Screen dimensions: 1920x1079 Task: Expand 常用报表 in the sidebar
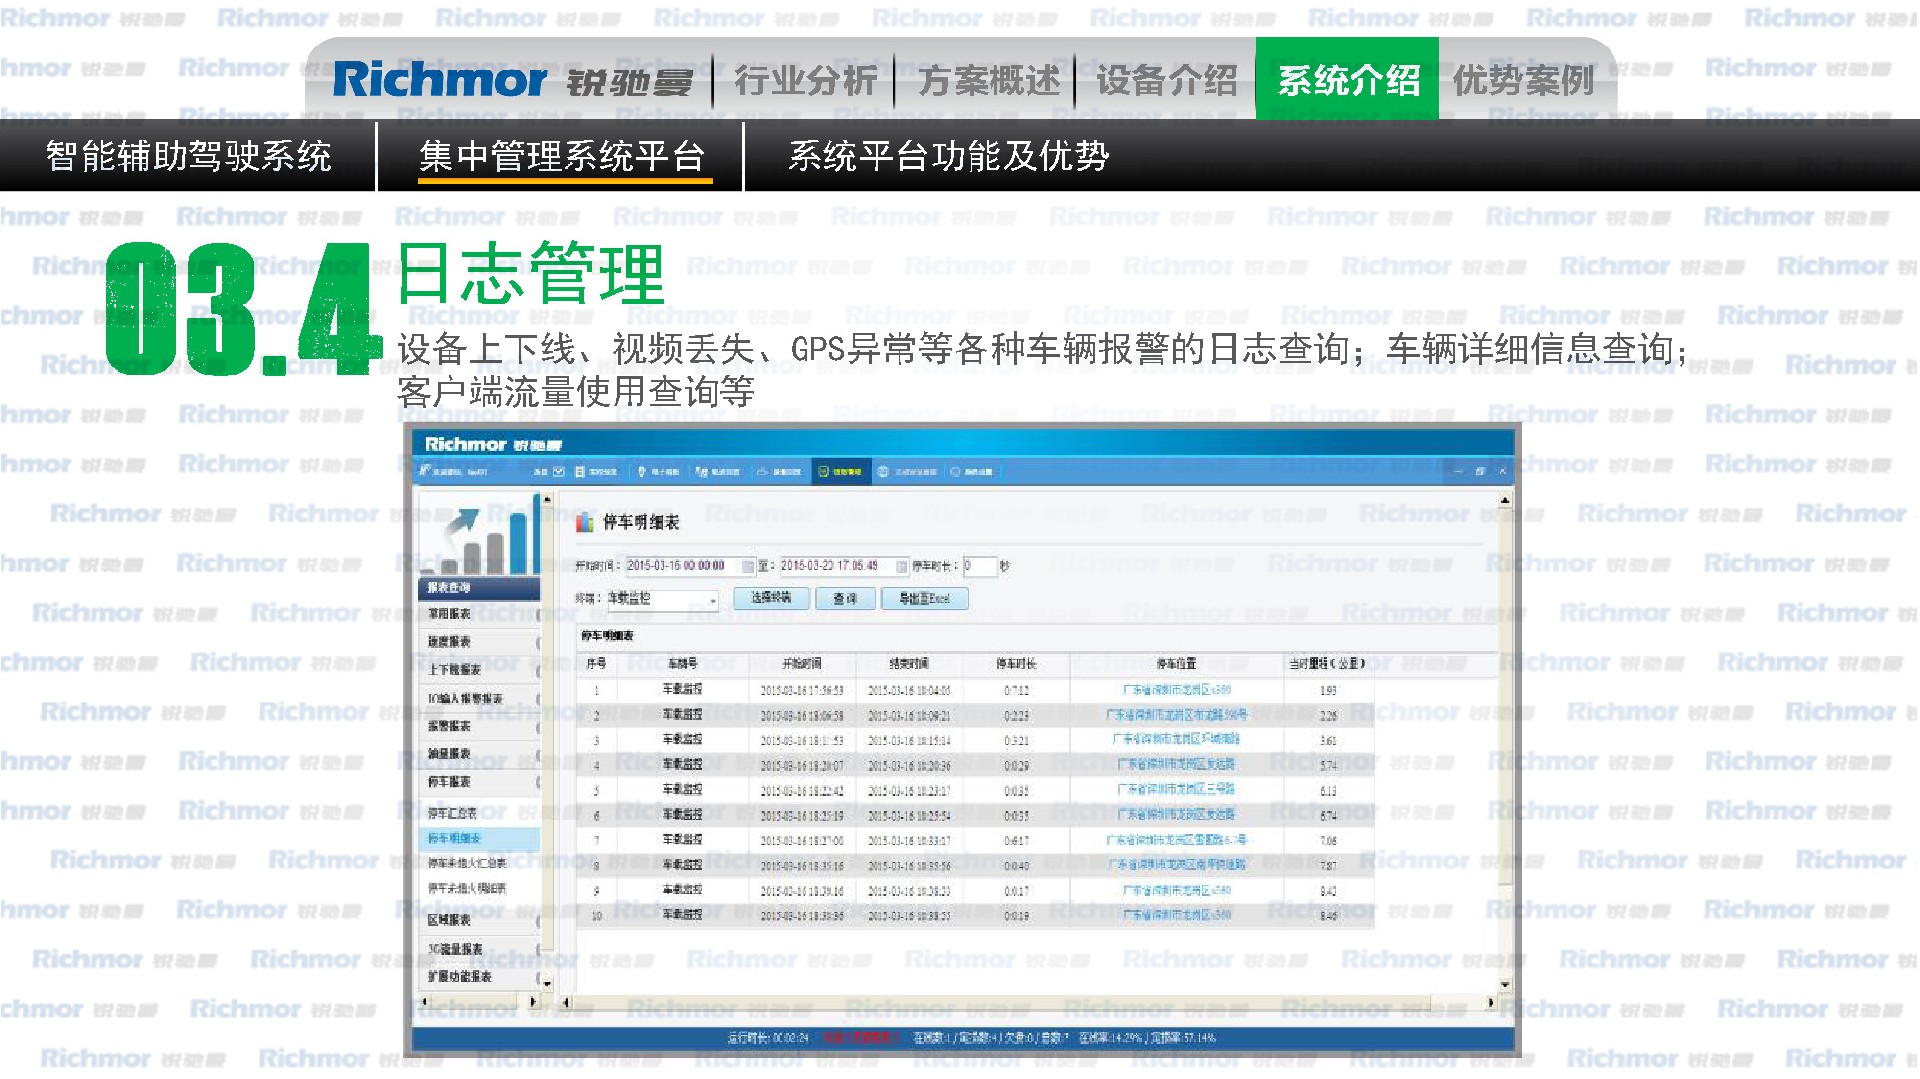(478, 614)
